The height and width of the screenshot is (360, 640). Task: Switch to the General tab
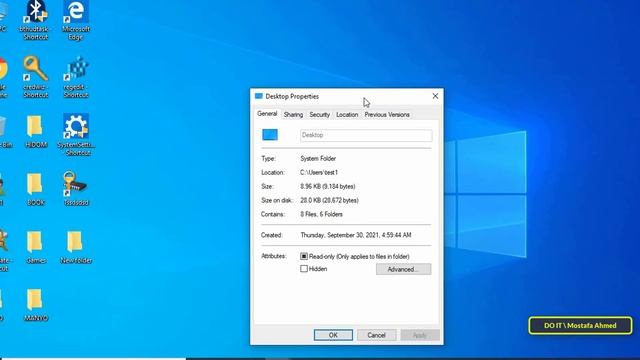pyautogui.click(x=267, y=114)
